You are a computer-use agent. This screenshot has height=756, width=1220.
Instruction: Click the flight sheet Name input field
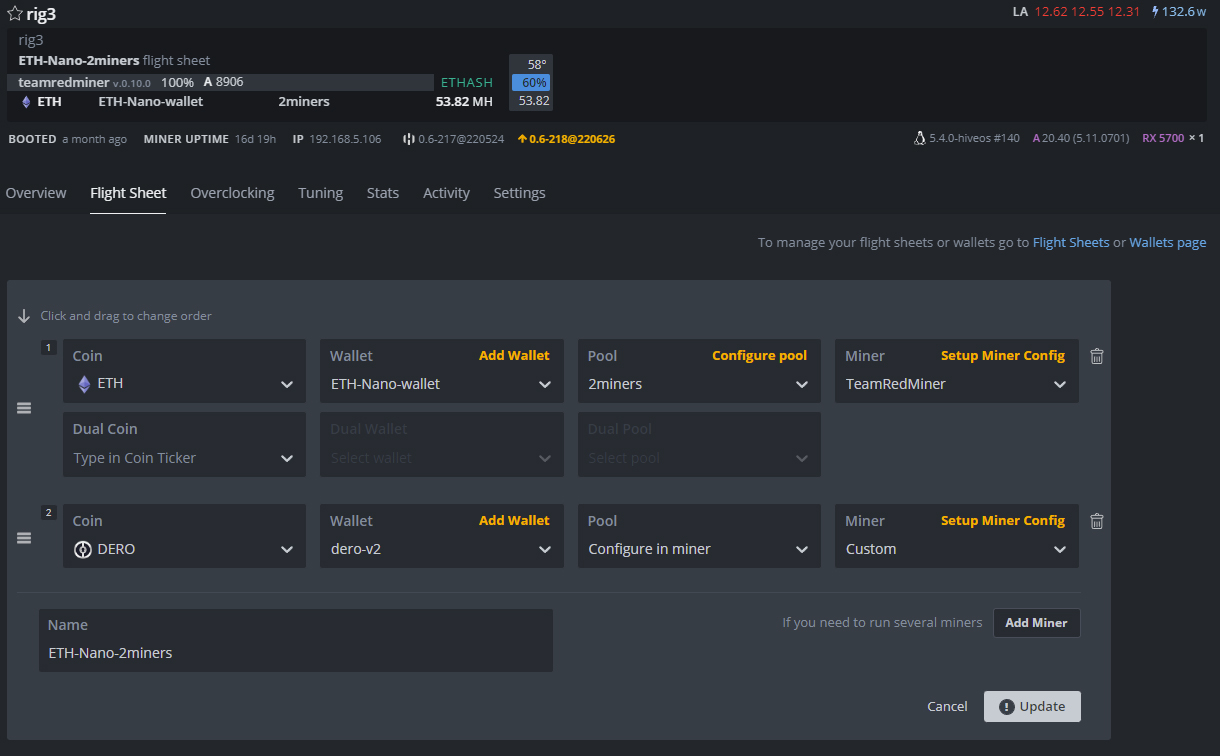(x=296, y=653)
